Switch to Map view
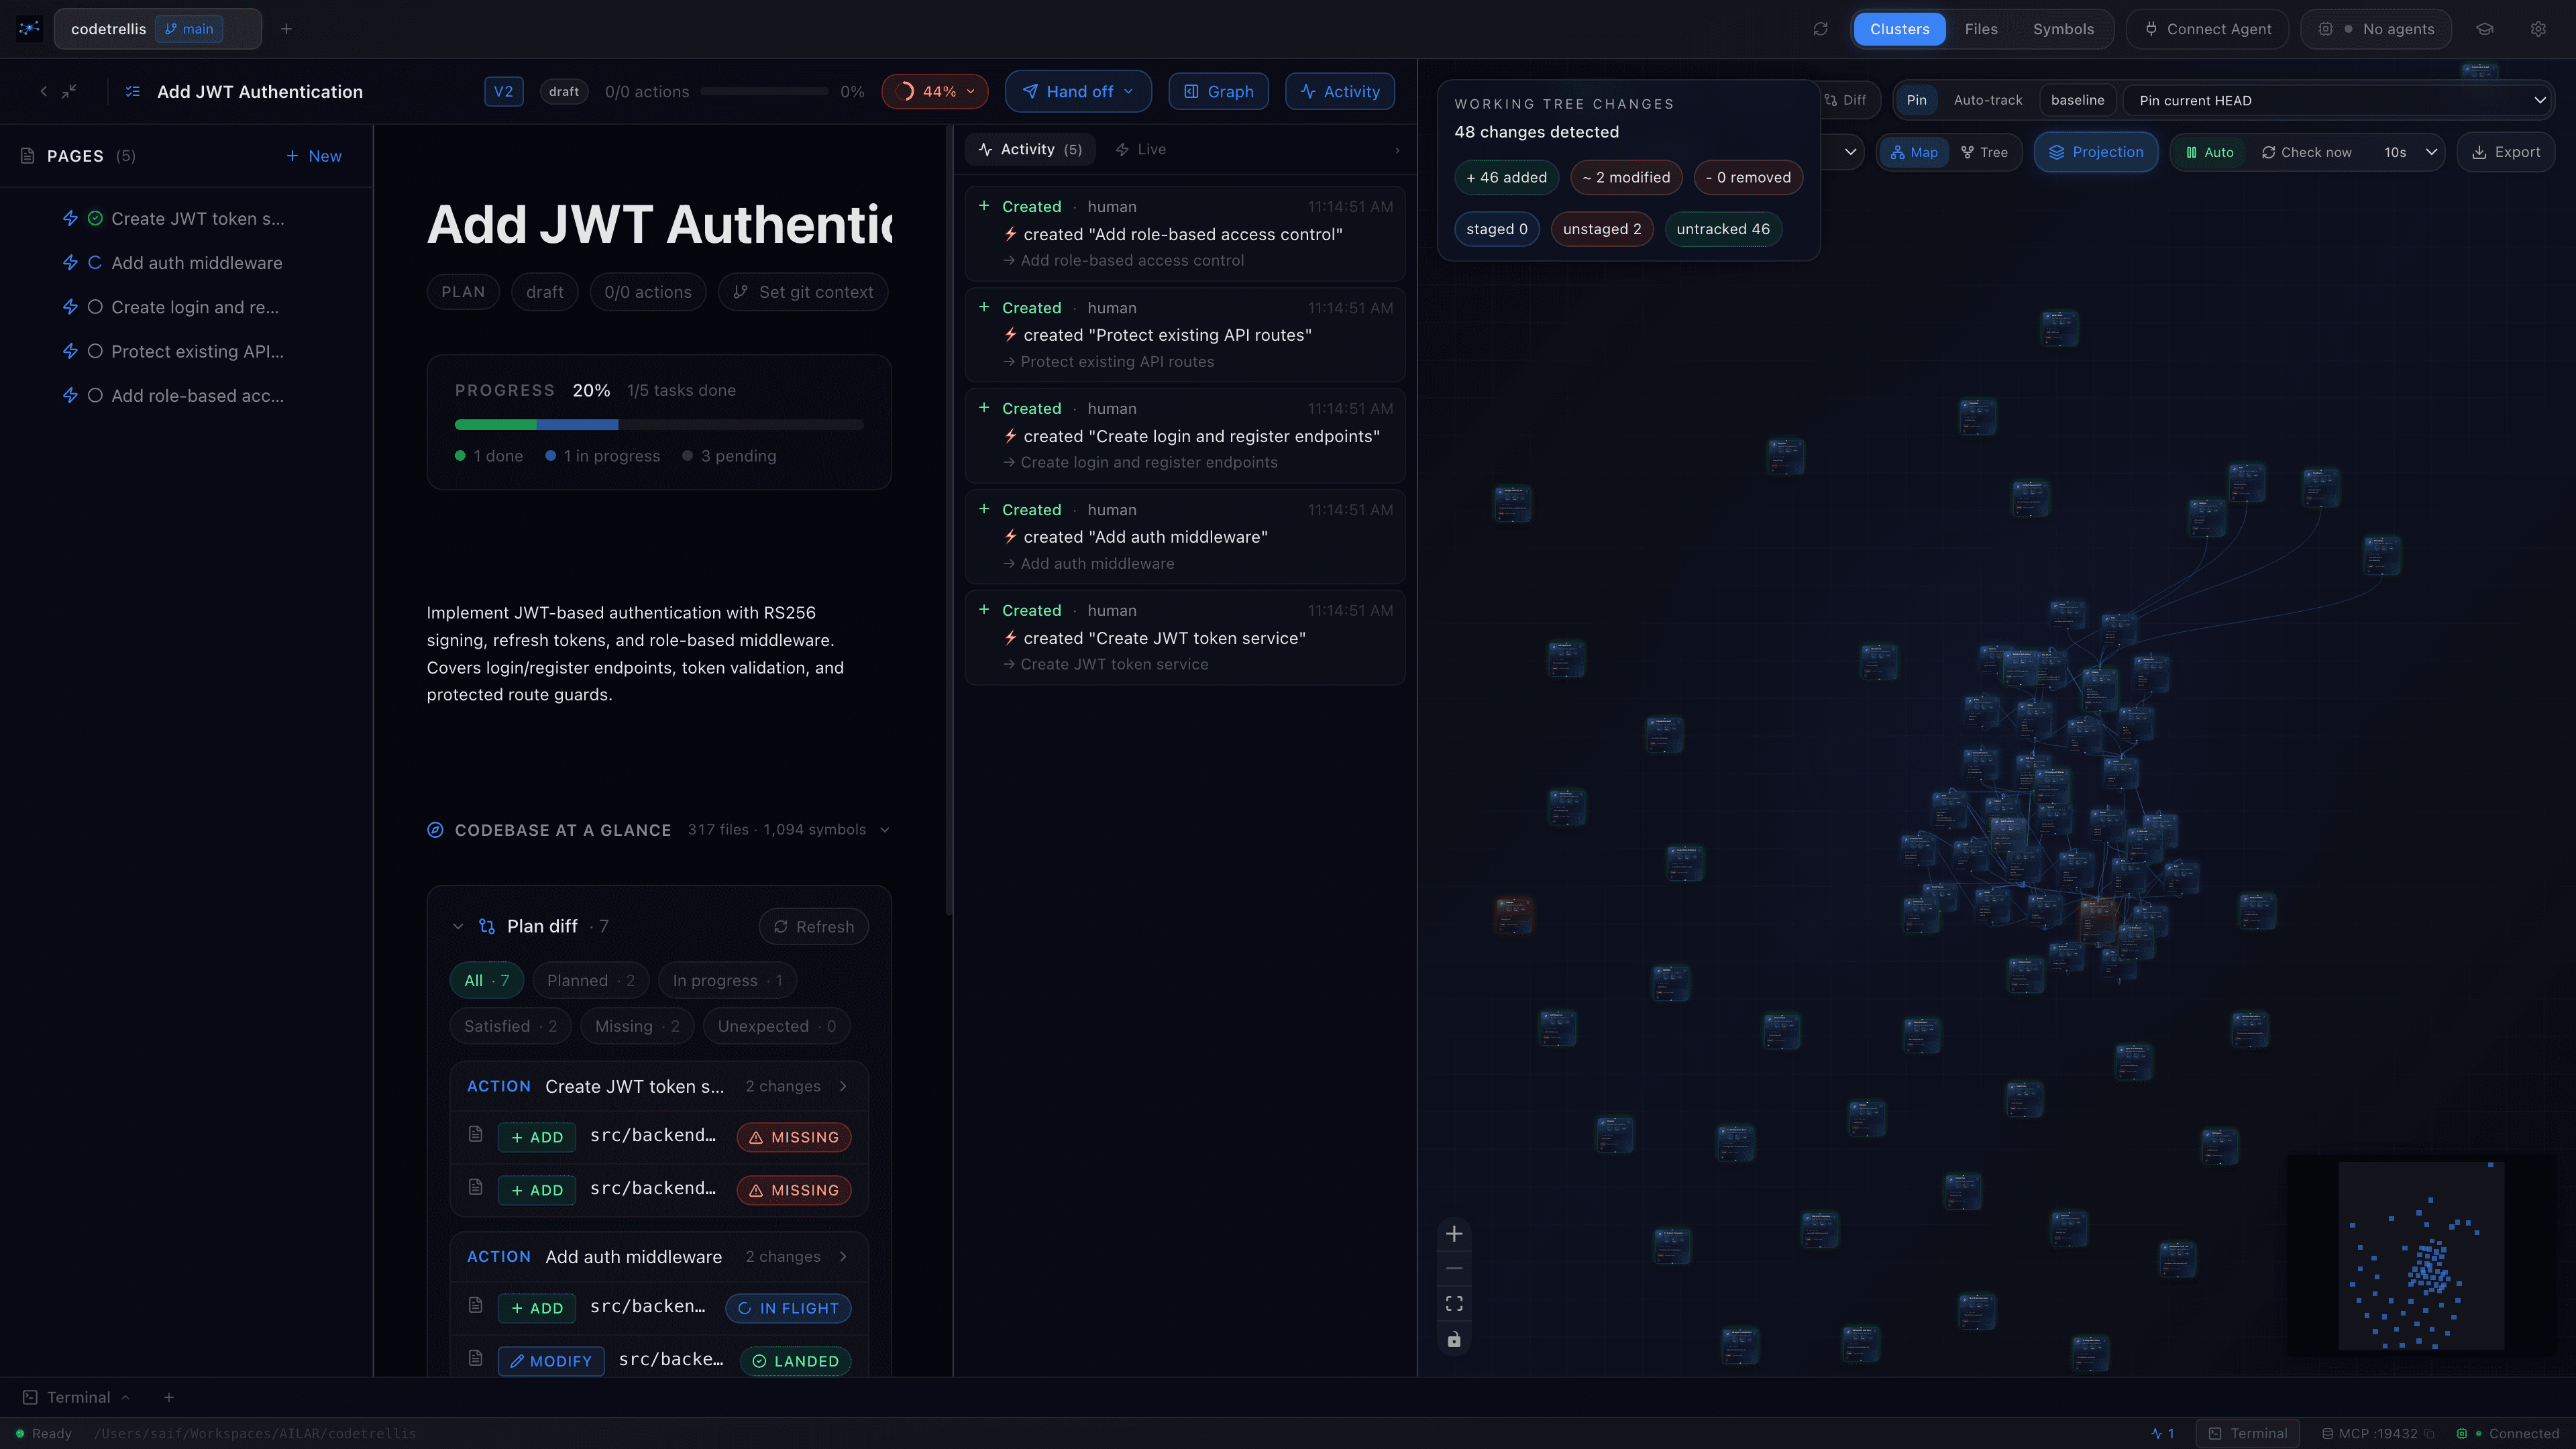This screenshot has height=1449, width=2576. [x=1914, y=152]
